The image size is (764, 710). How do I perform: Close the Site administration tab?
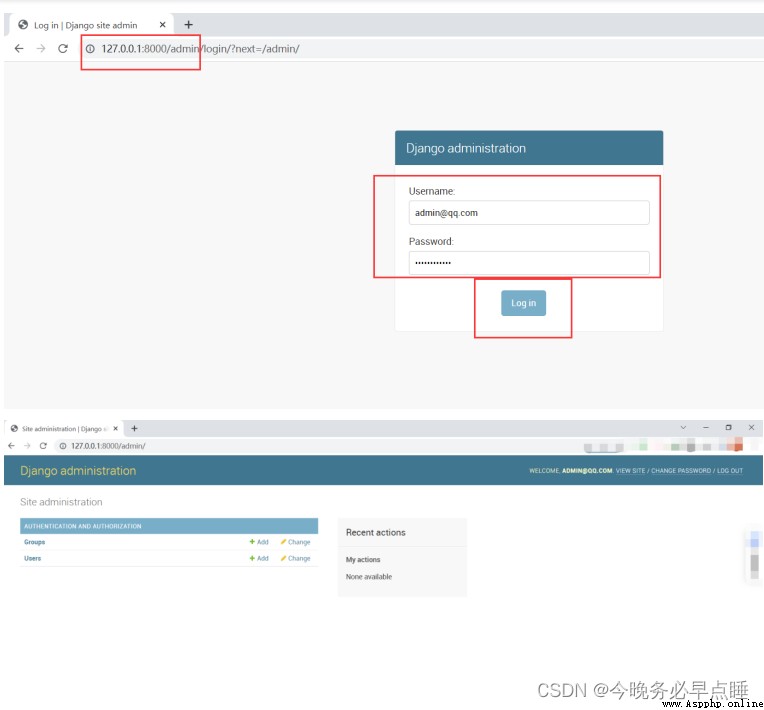[115, 429]
